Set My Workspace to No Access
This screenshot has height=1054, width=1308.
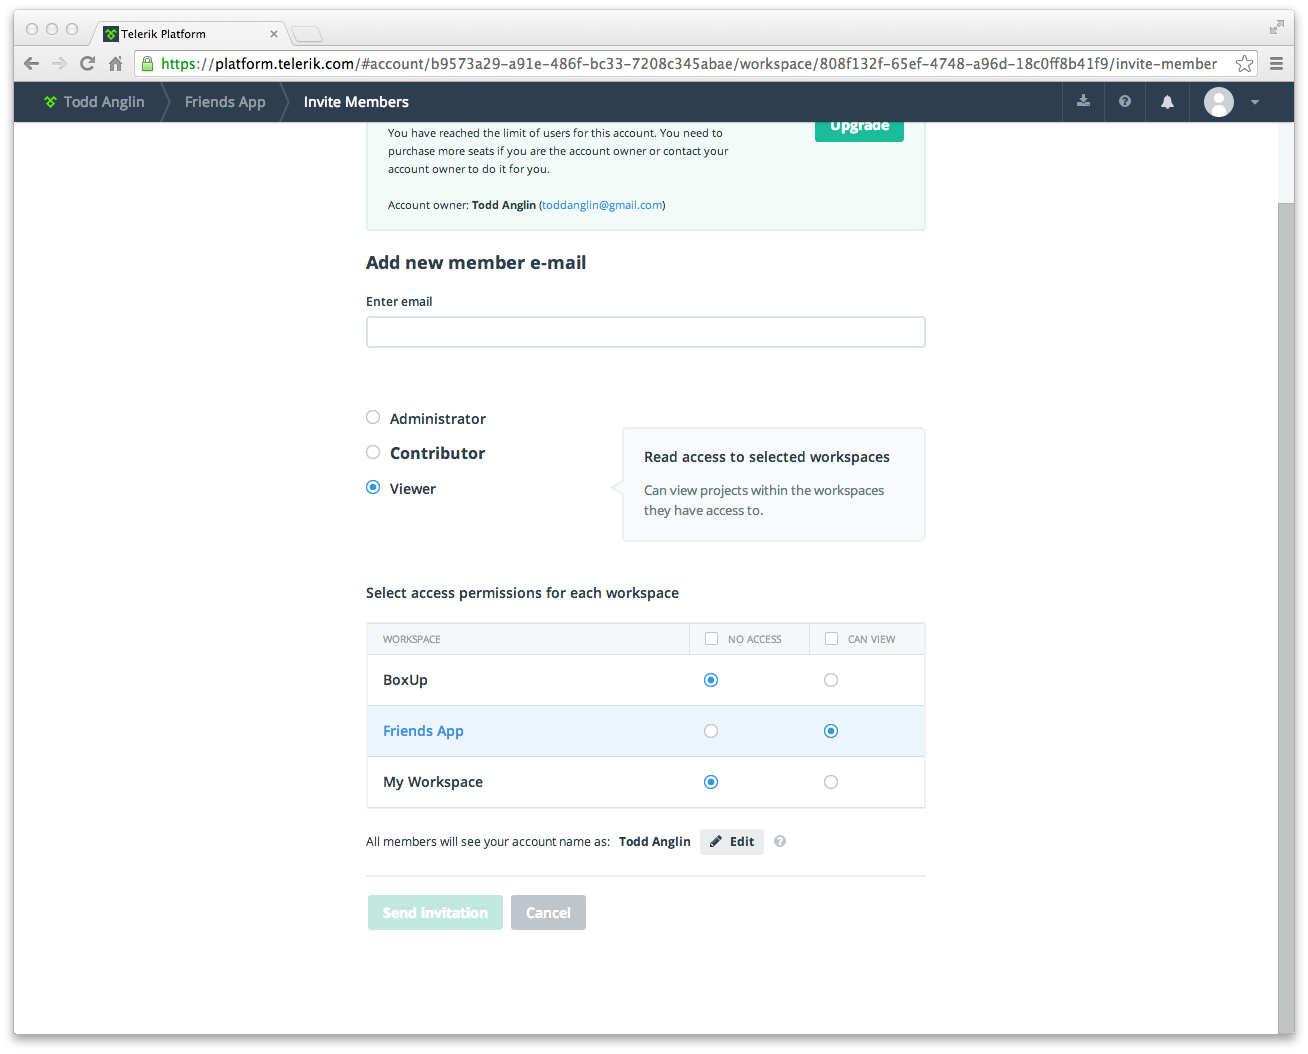click(x=711, y=783)
